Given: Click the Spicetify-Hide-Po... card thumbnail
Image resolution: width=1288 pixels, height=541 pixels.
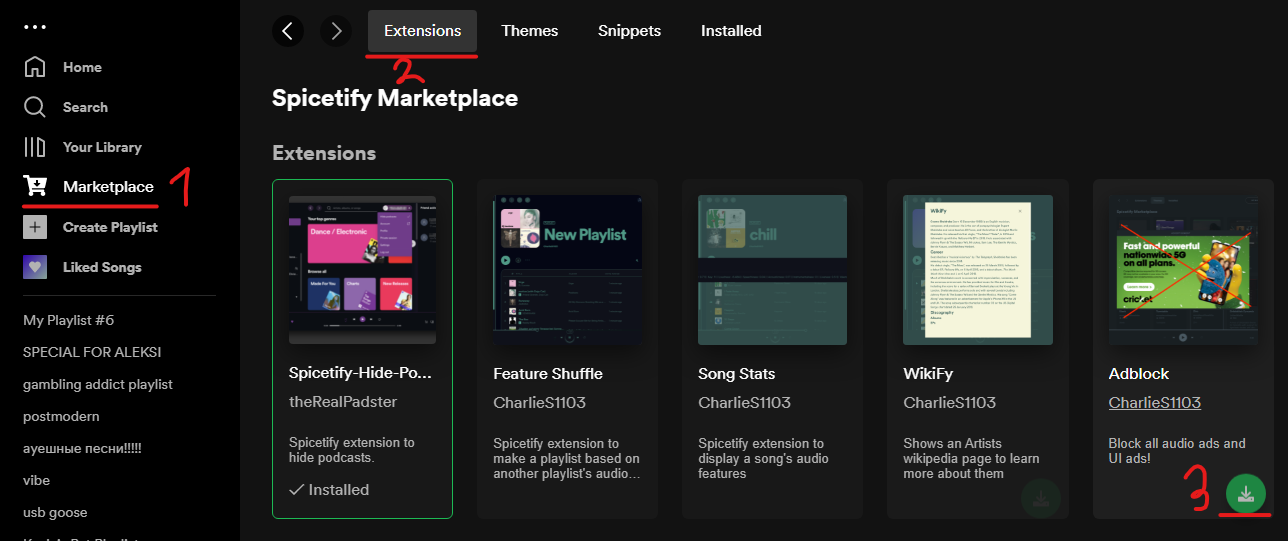Looking at the screenshot, I should pos(362,269).
